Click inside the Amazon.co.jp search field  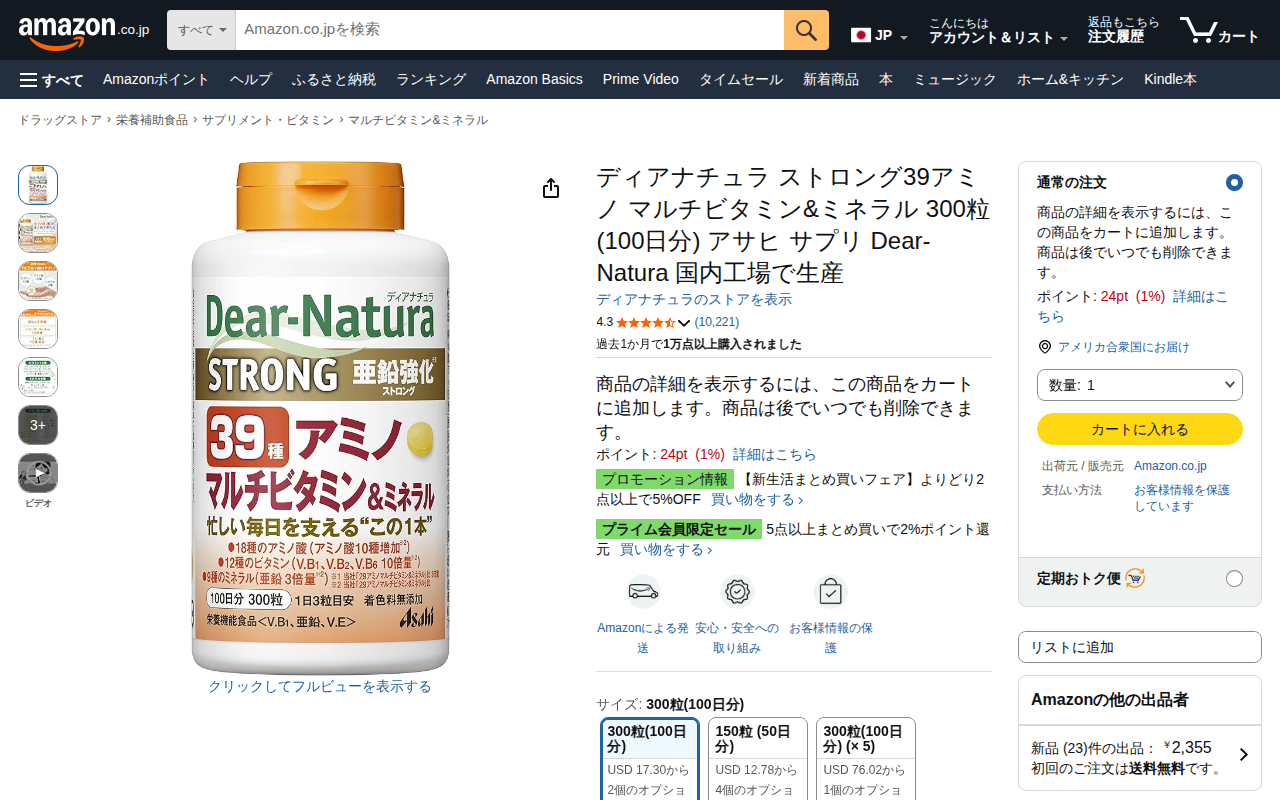(510, 30)
